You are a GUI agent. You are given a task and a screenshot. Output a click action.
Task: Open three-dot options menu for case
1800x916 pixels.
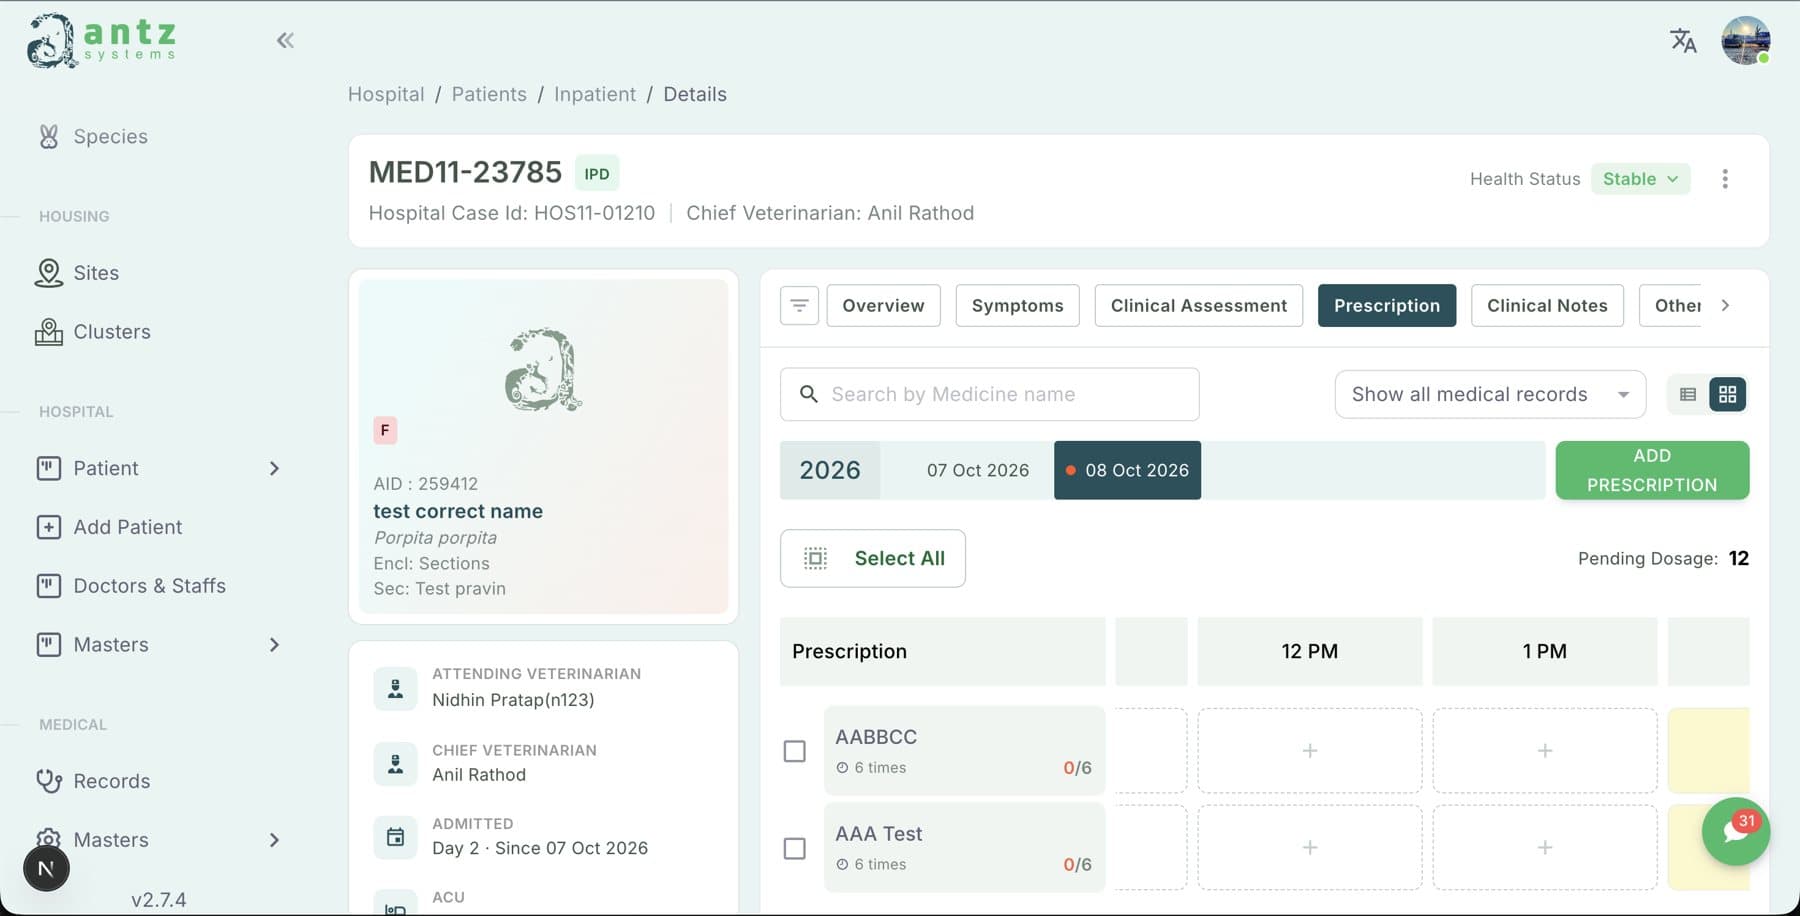[x=1725, y=179]
